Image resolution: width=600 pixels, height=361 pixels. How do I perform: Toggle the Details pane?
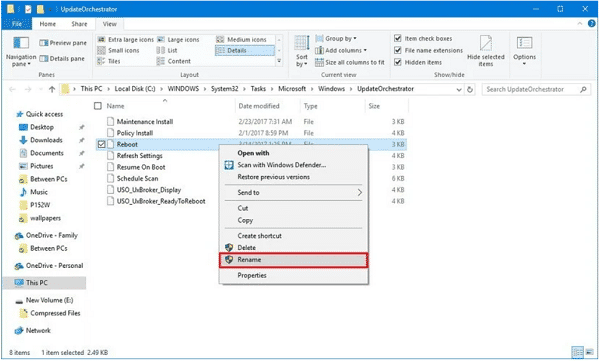pyautogui.click(x=62, y=59)
